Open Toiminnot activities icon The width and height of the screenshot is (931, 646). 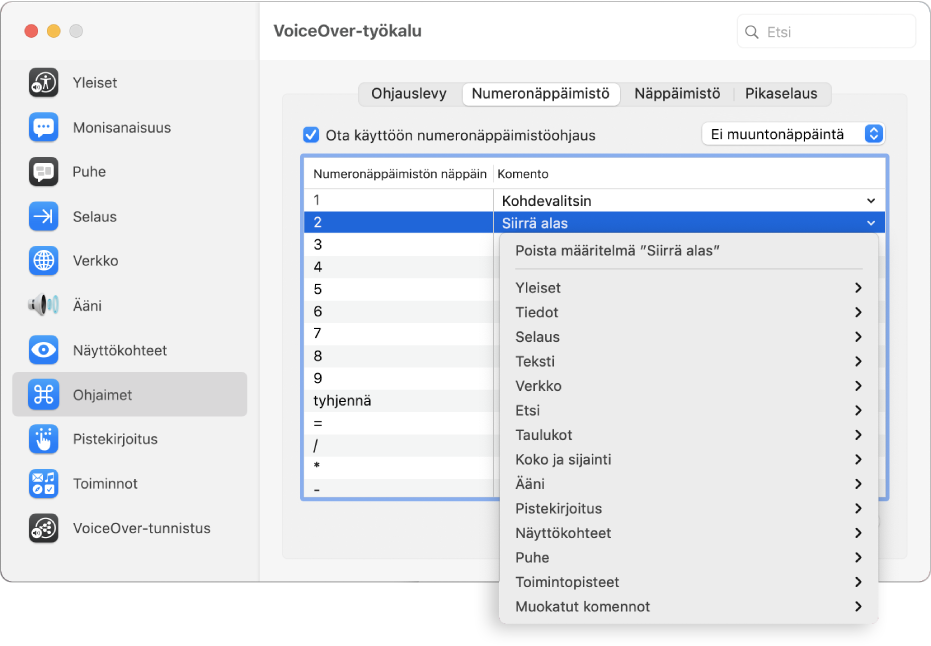[x=42, y=483]
